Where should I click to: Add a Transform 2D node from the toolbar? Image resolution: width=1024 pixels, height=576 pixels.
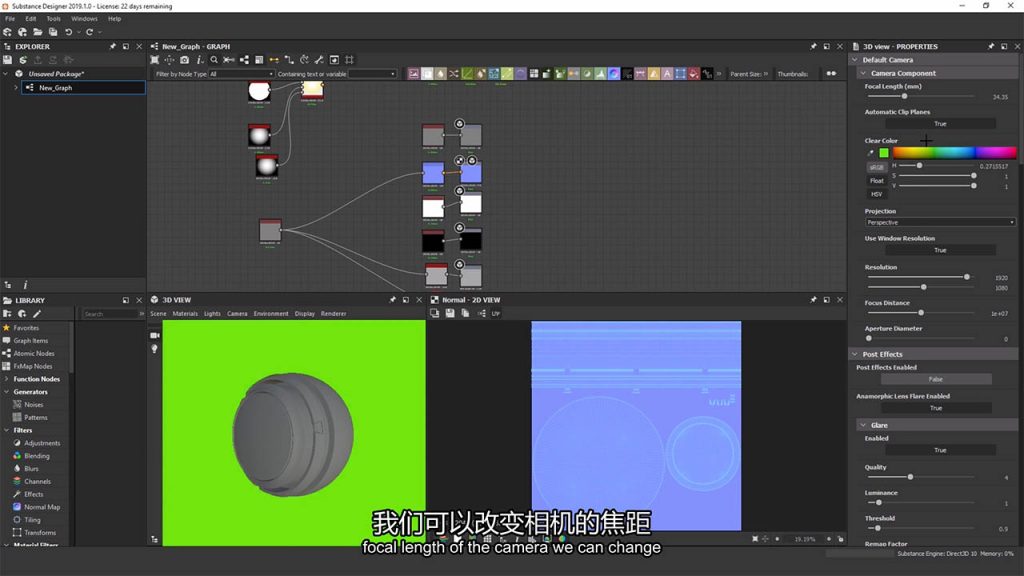point(680,74)
